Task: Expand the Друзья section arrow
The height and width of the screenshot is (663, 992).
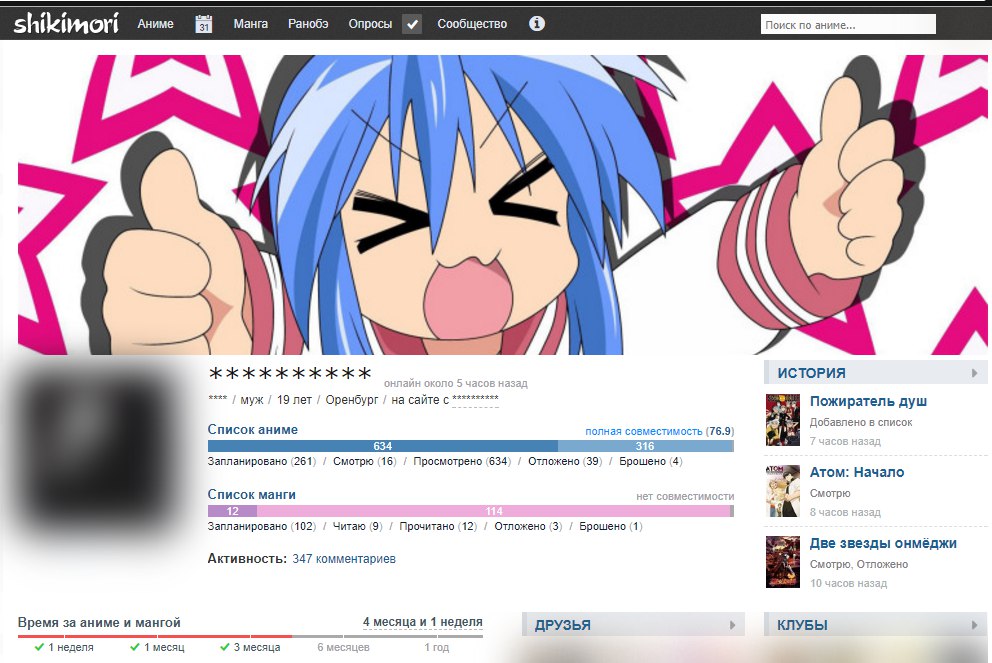Action: click(x=733, y=625)
